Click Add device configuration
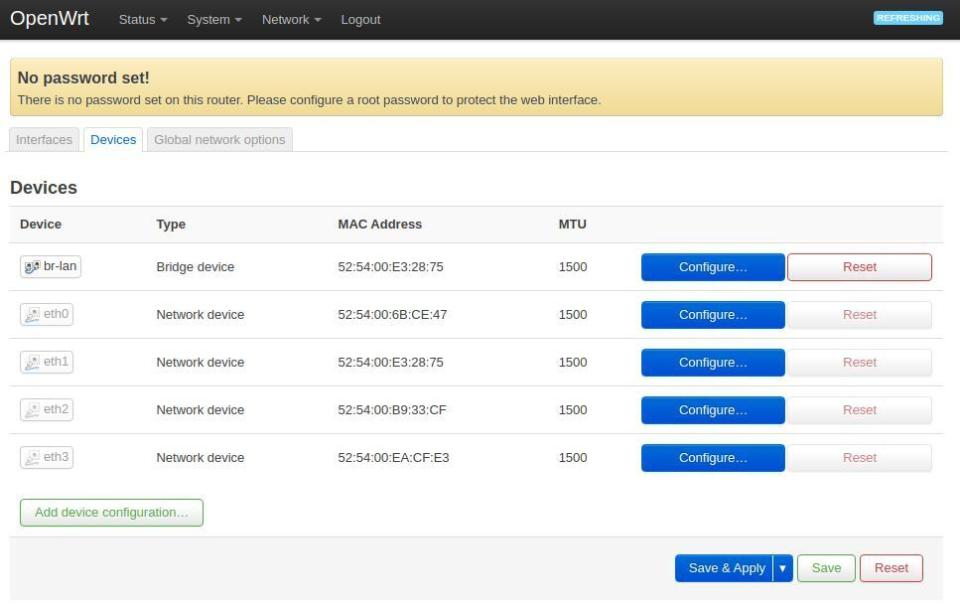The width and height of the screenshot is (960, 611). (111, 511)
